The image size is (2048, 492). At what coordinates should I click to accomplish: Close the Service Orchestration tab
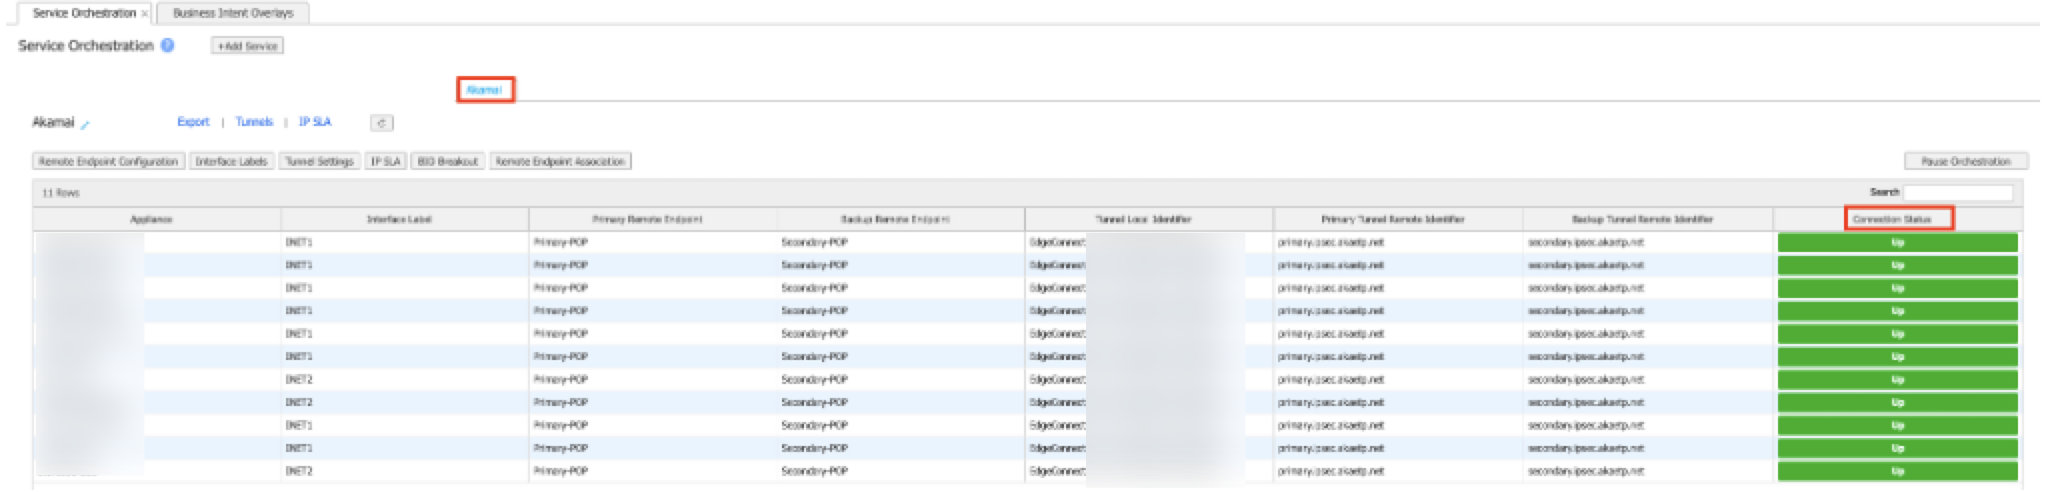pyautogui.click(x=145, y=14)
